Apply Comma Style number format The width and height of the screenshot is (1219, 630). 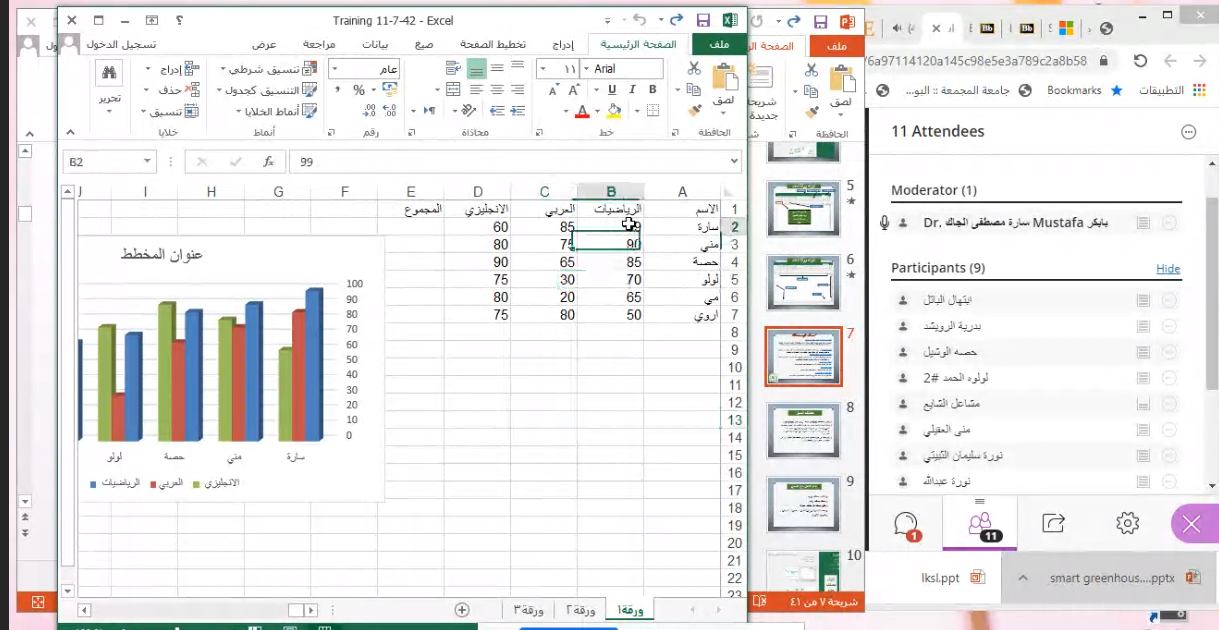click(x=337, y=90)
